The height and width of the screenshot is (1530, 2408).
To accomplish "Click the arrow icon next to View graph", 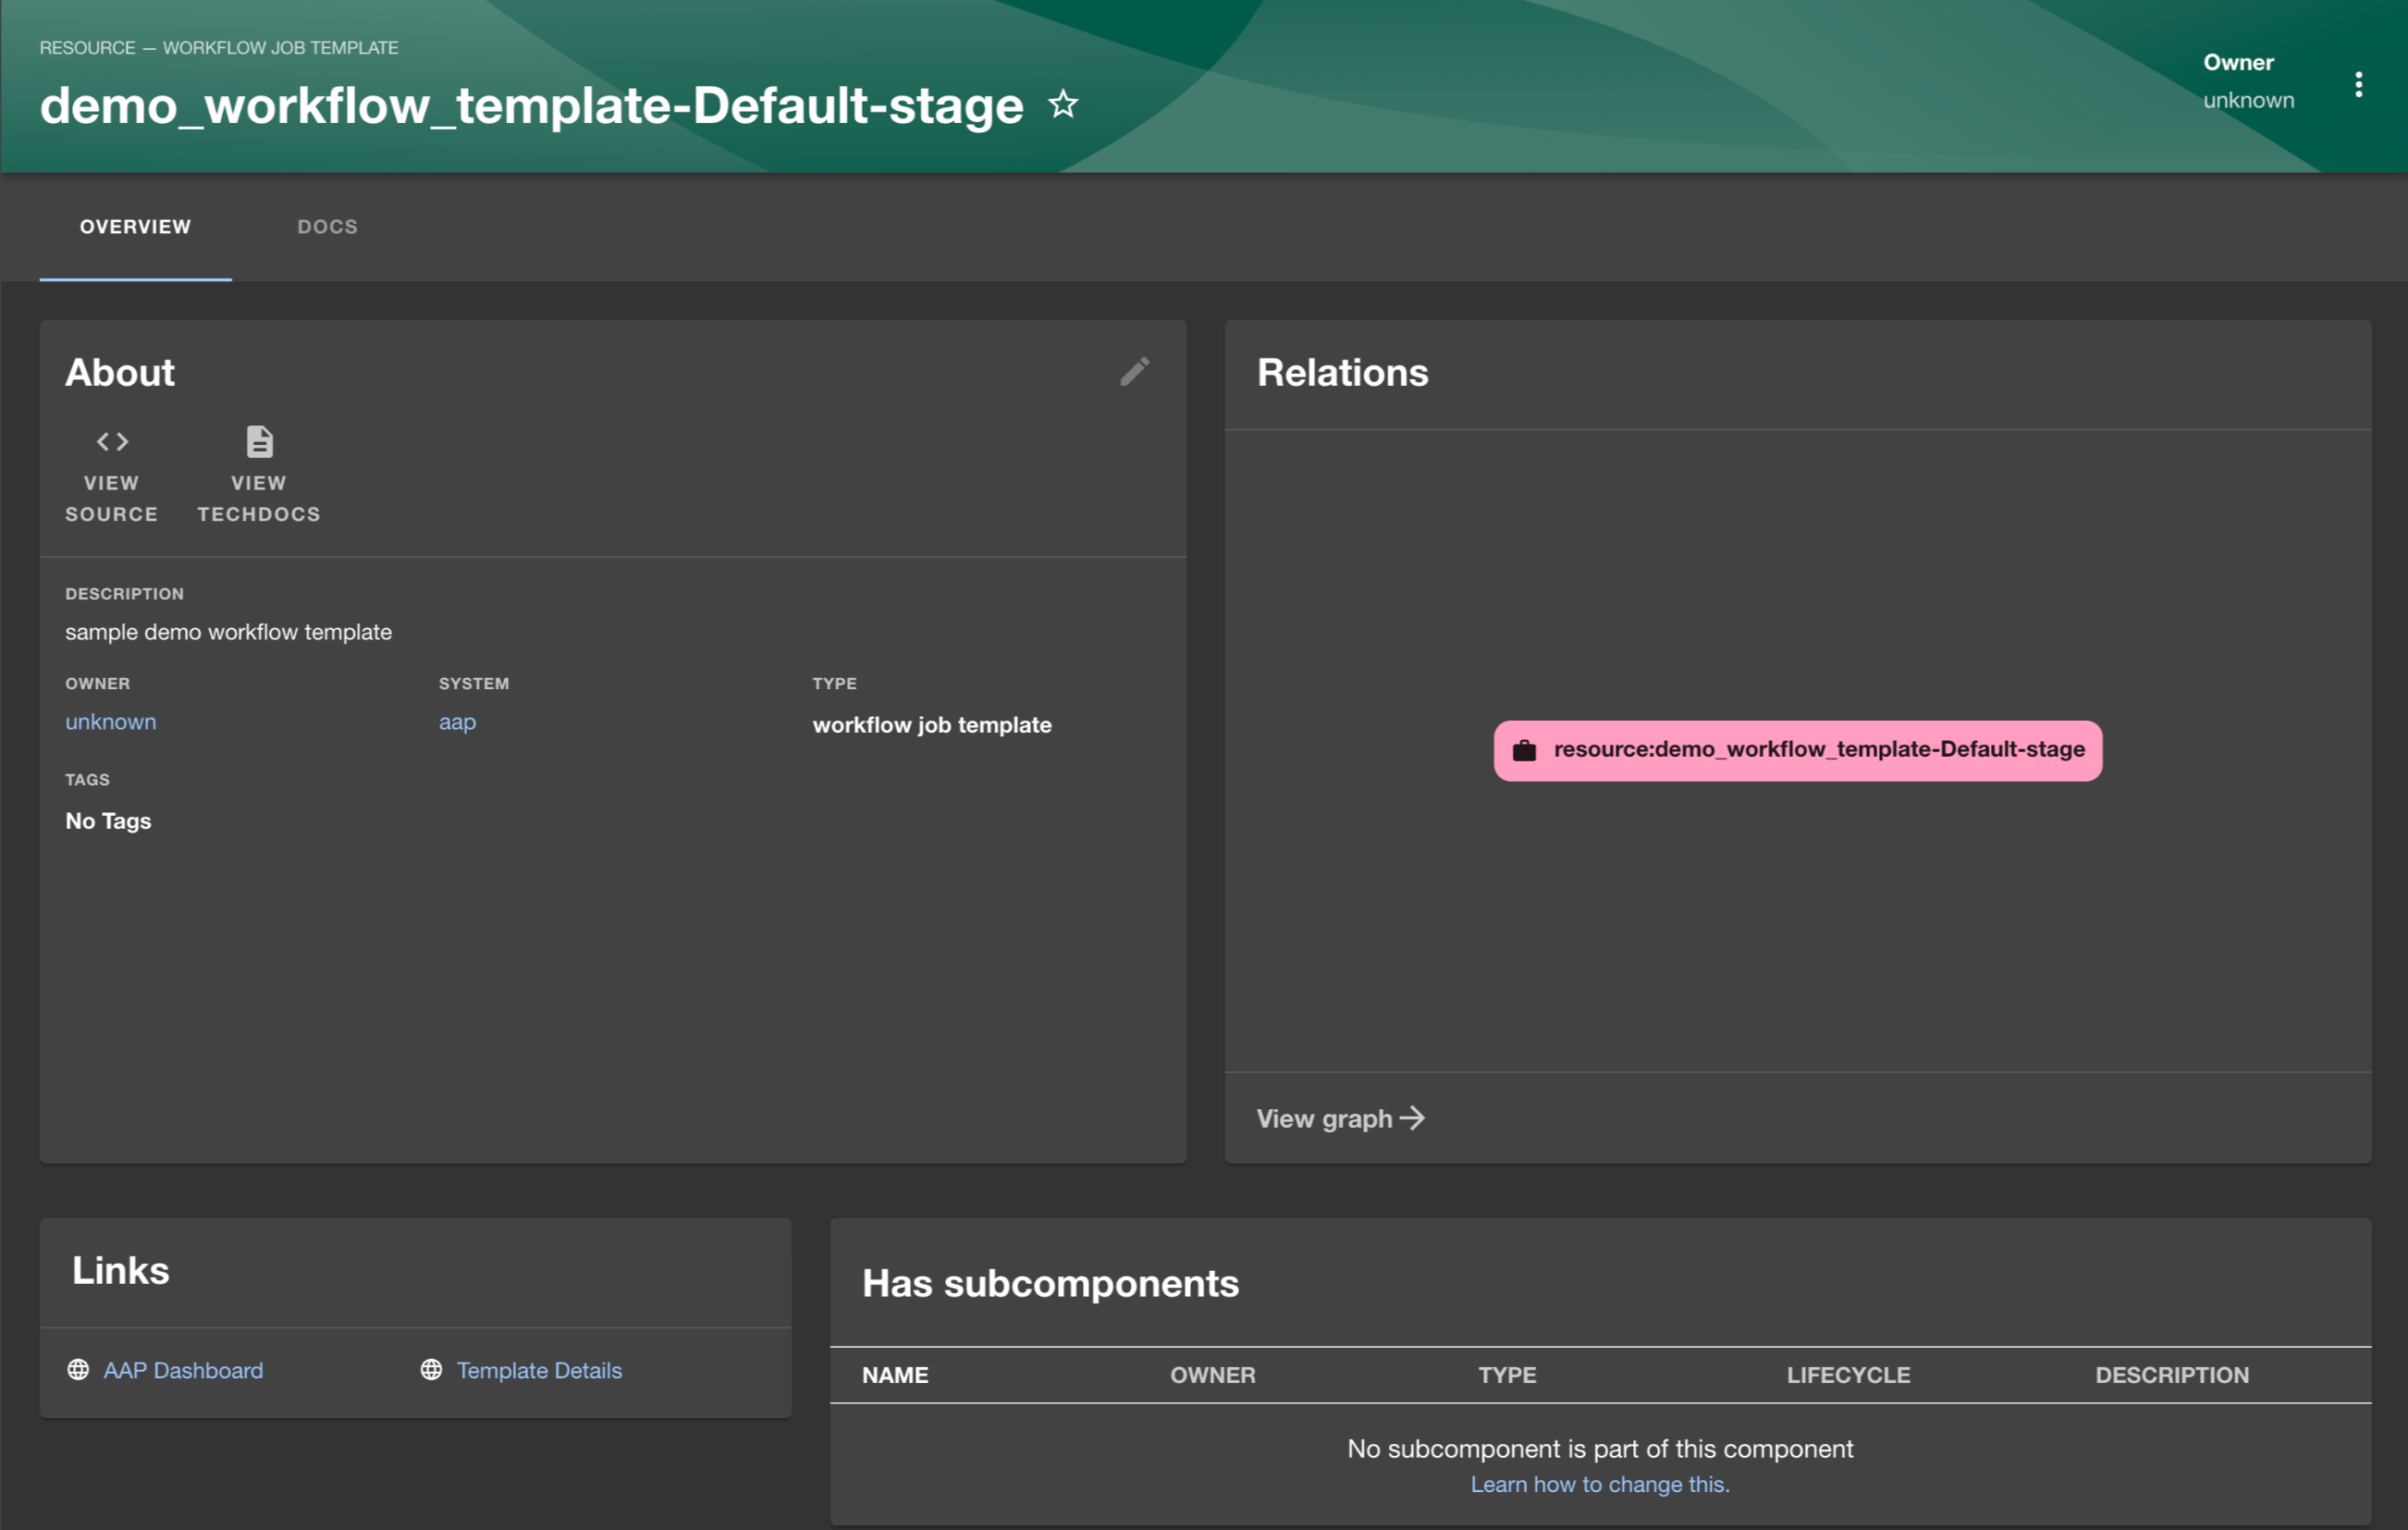I will tap(1412, 1117).
